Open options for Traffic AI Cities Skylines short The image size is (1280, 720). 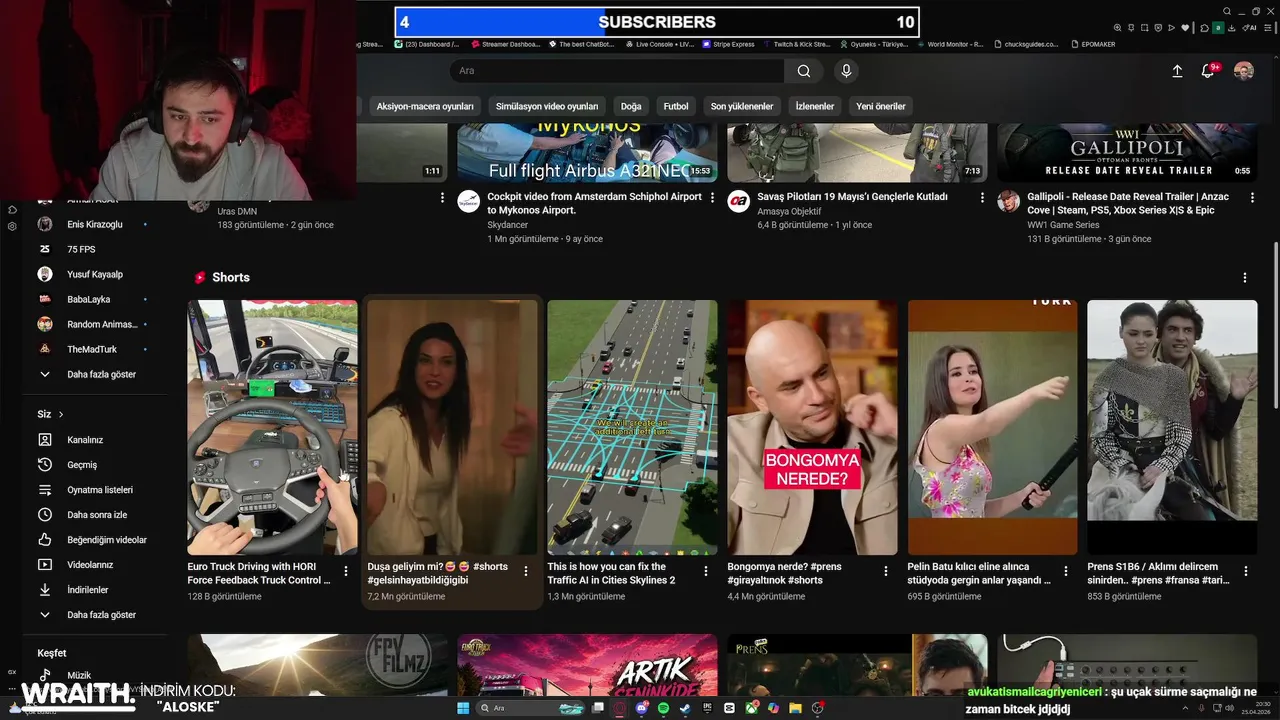706,571
